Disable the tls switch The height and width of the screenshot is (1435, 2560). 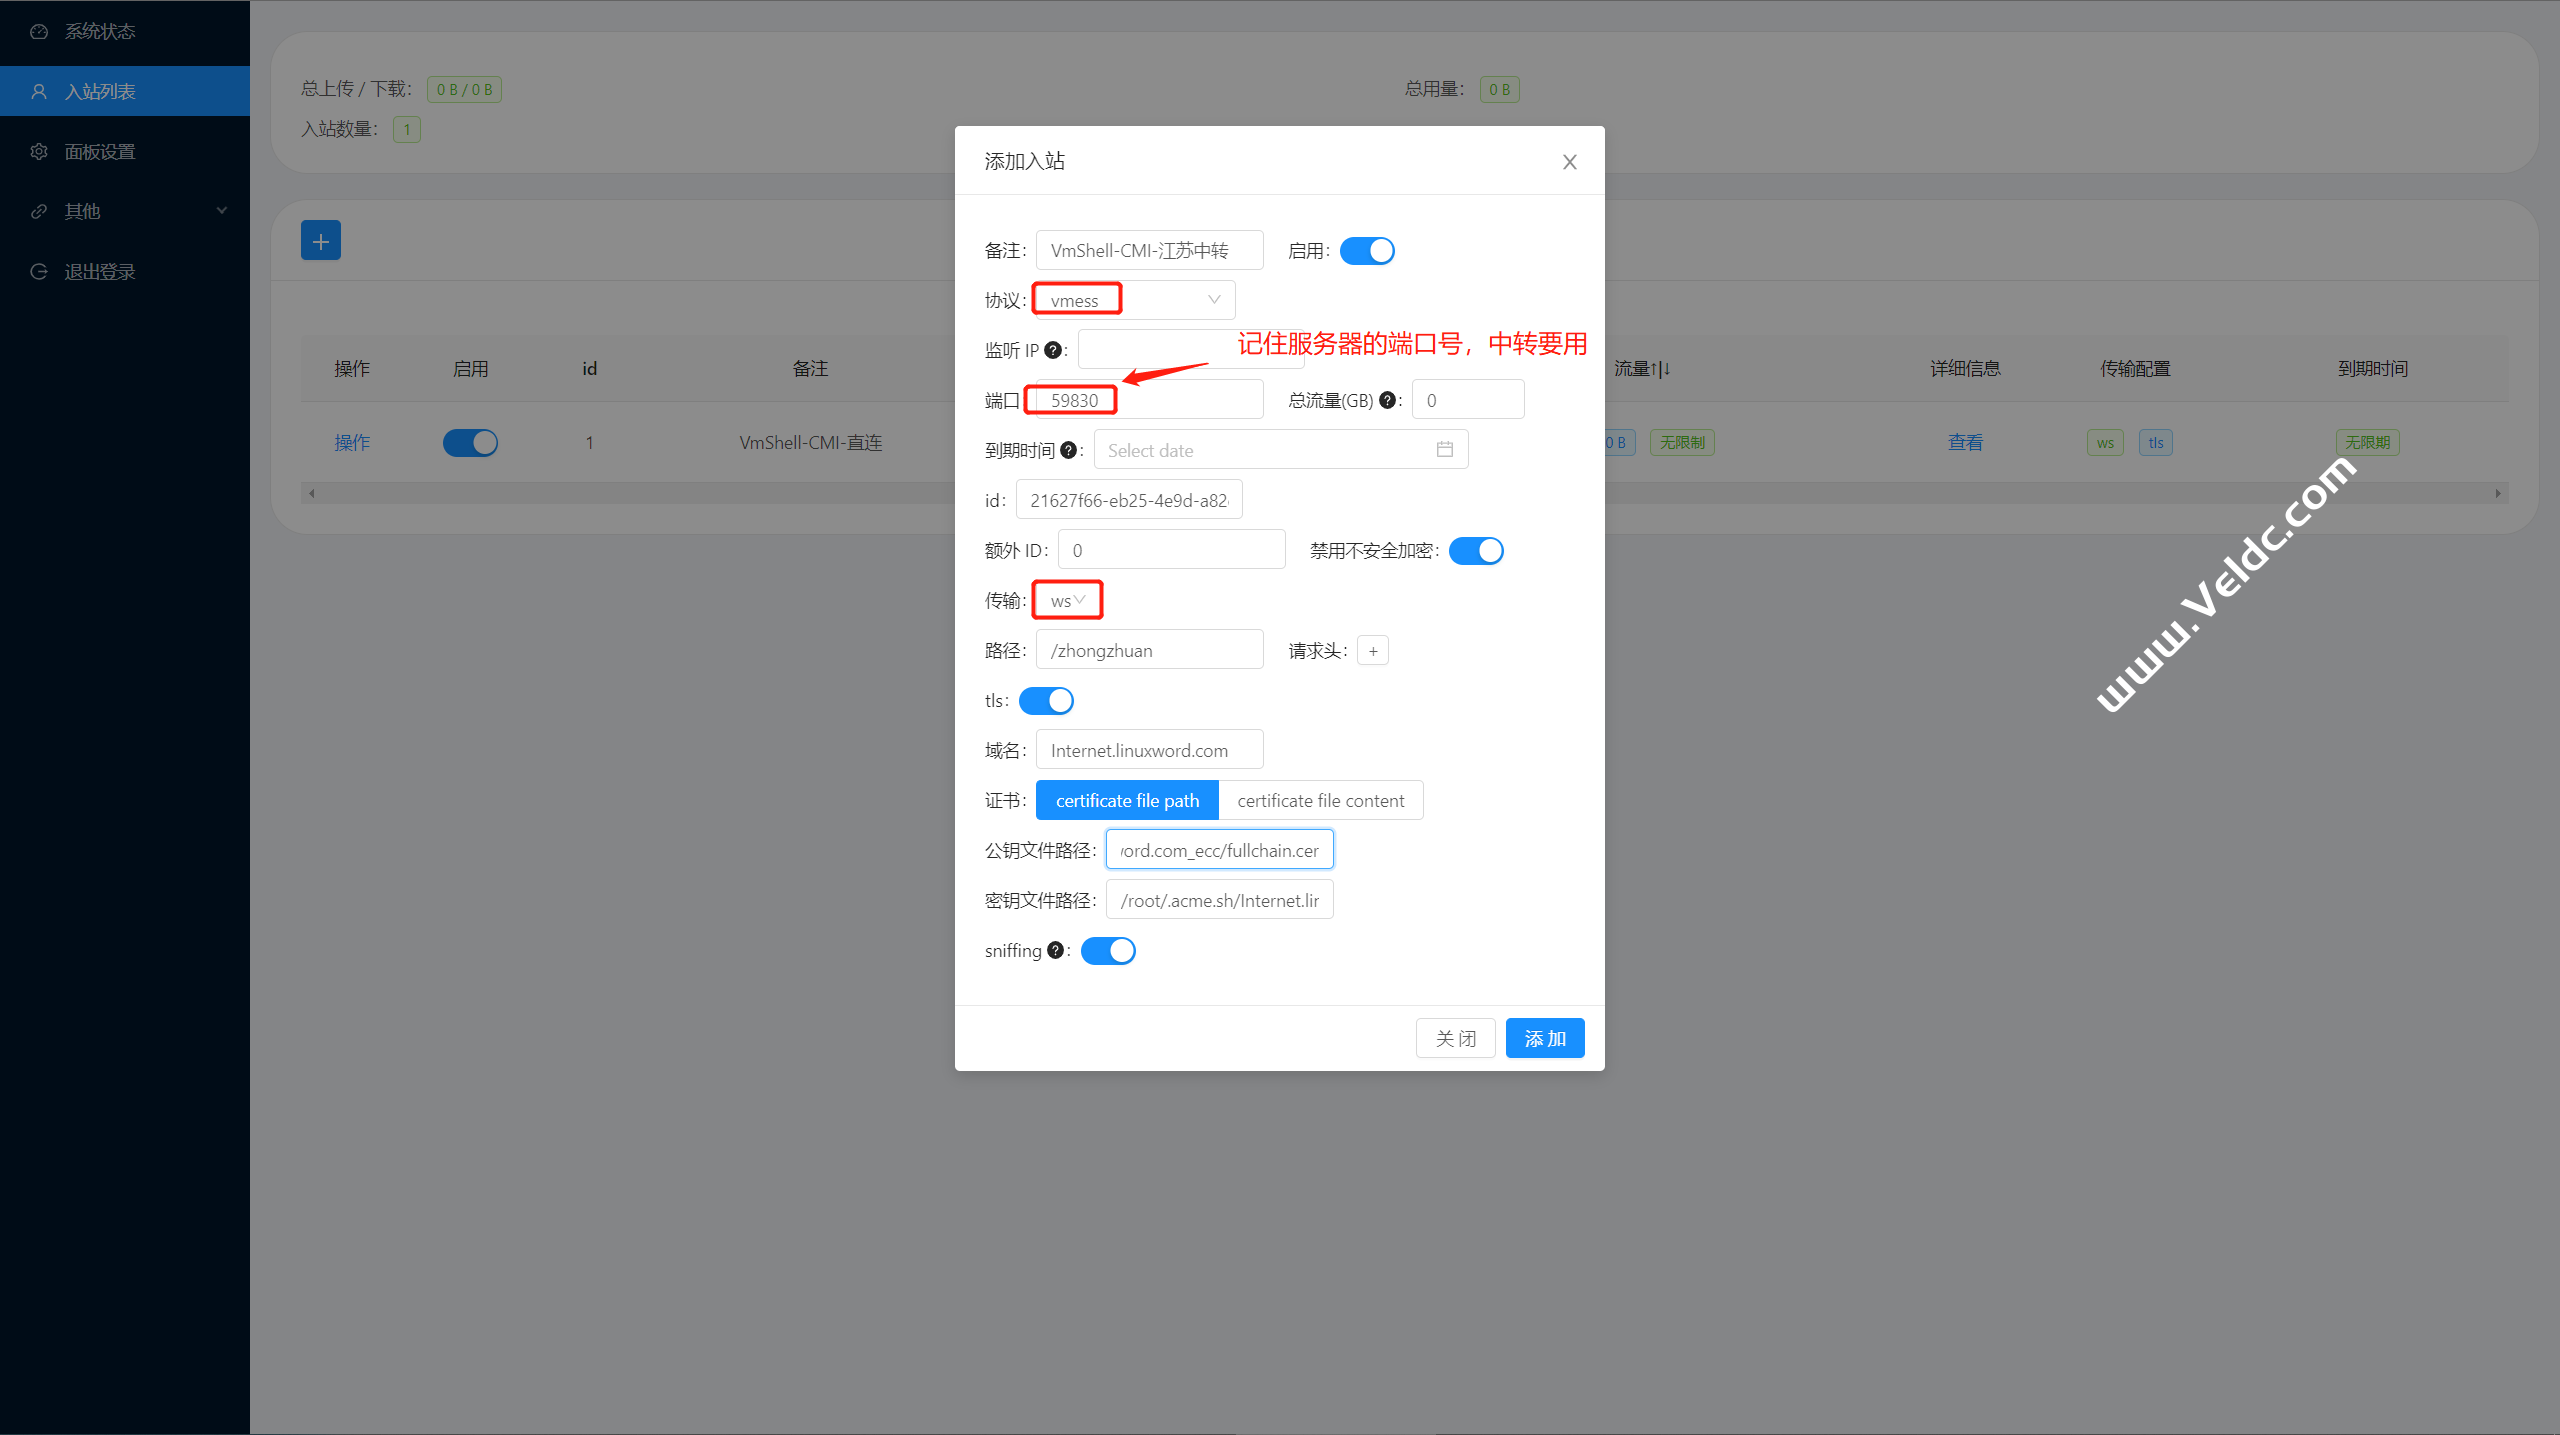(x=1046, y=701)
